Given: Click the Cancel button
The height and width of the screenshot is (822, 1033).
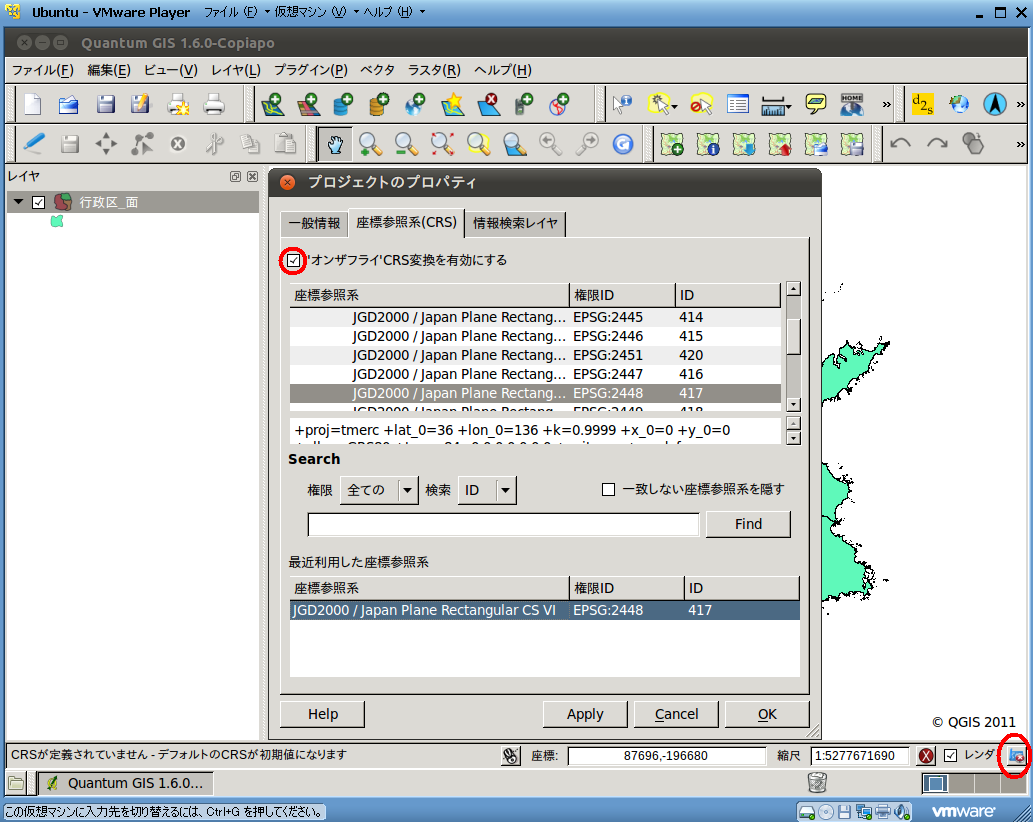Looking at the screenshot, I should point(676,714).
